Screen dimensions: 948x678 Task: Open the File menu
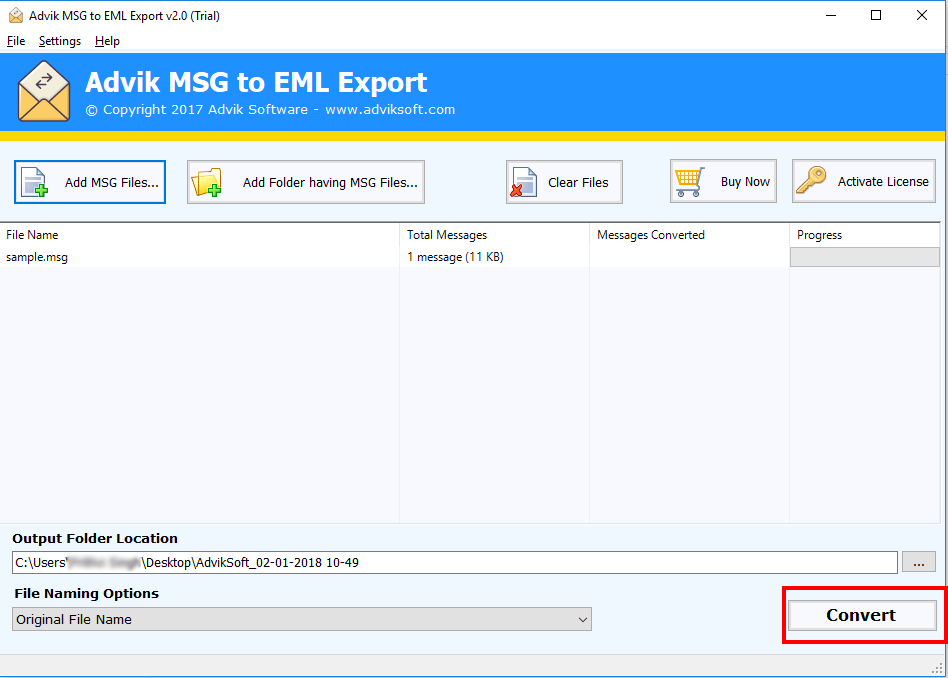(16, 41)
